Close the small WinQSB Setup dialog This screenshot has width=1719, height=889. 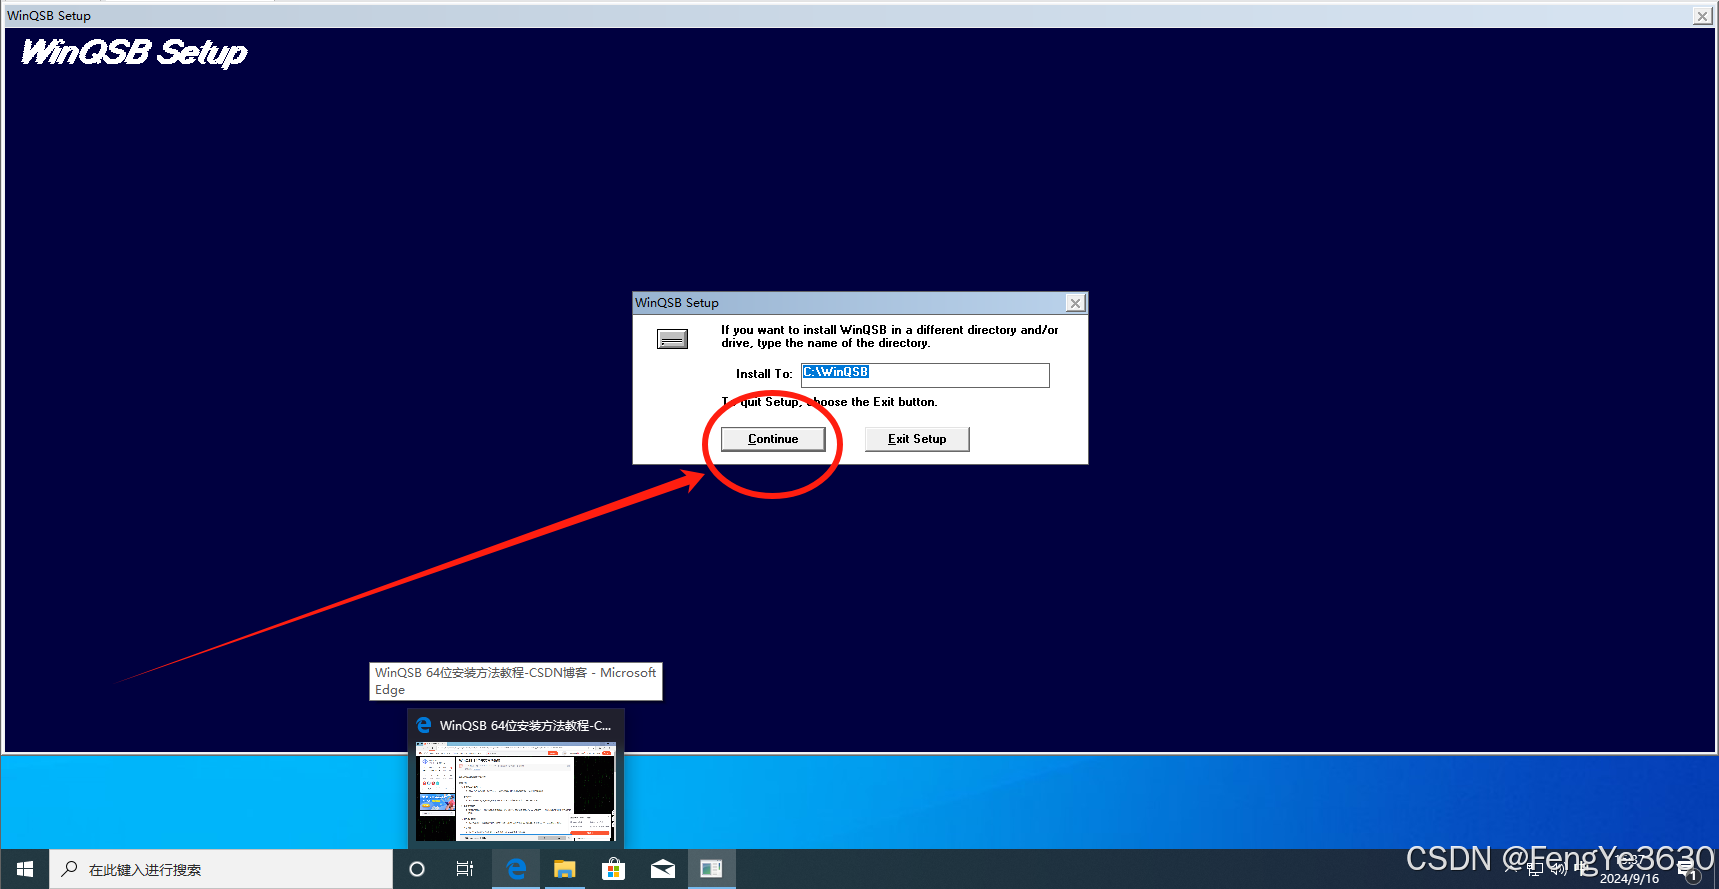coord(1075,303)
